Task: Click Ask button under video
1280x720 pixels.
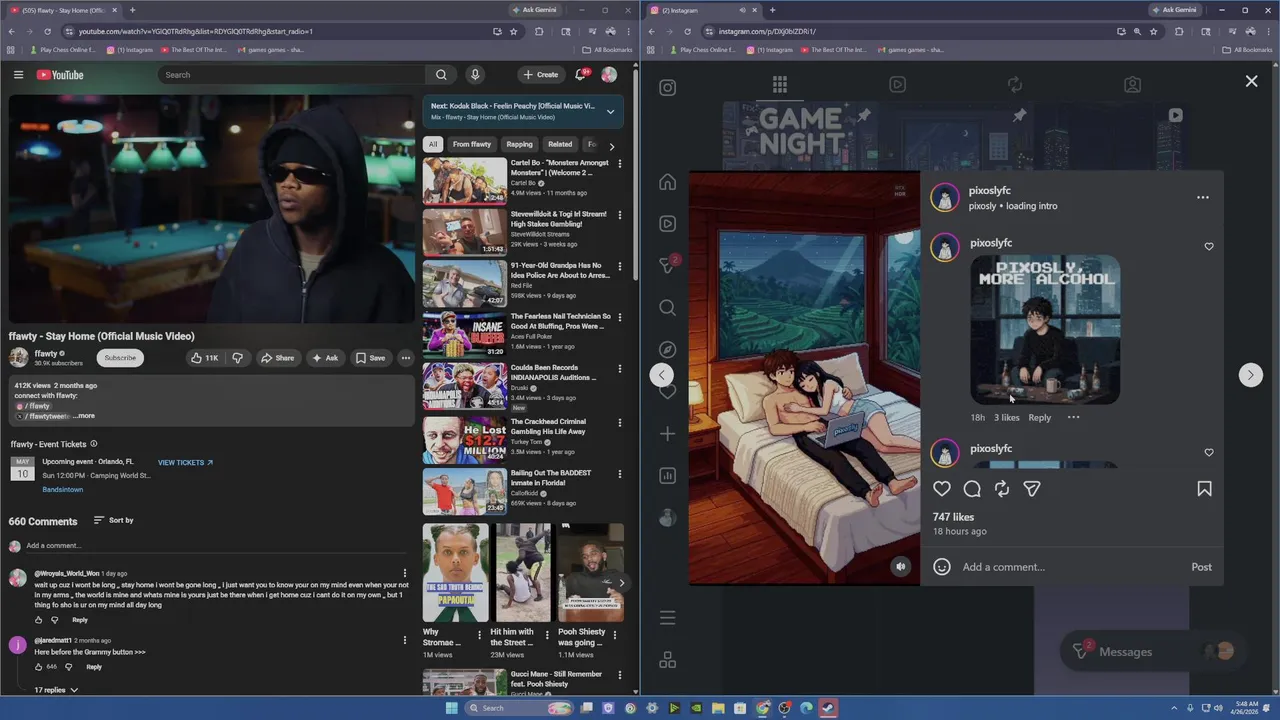Action: [324, 358]
